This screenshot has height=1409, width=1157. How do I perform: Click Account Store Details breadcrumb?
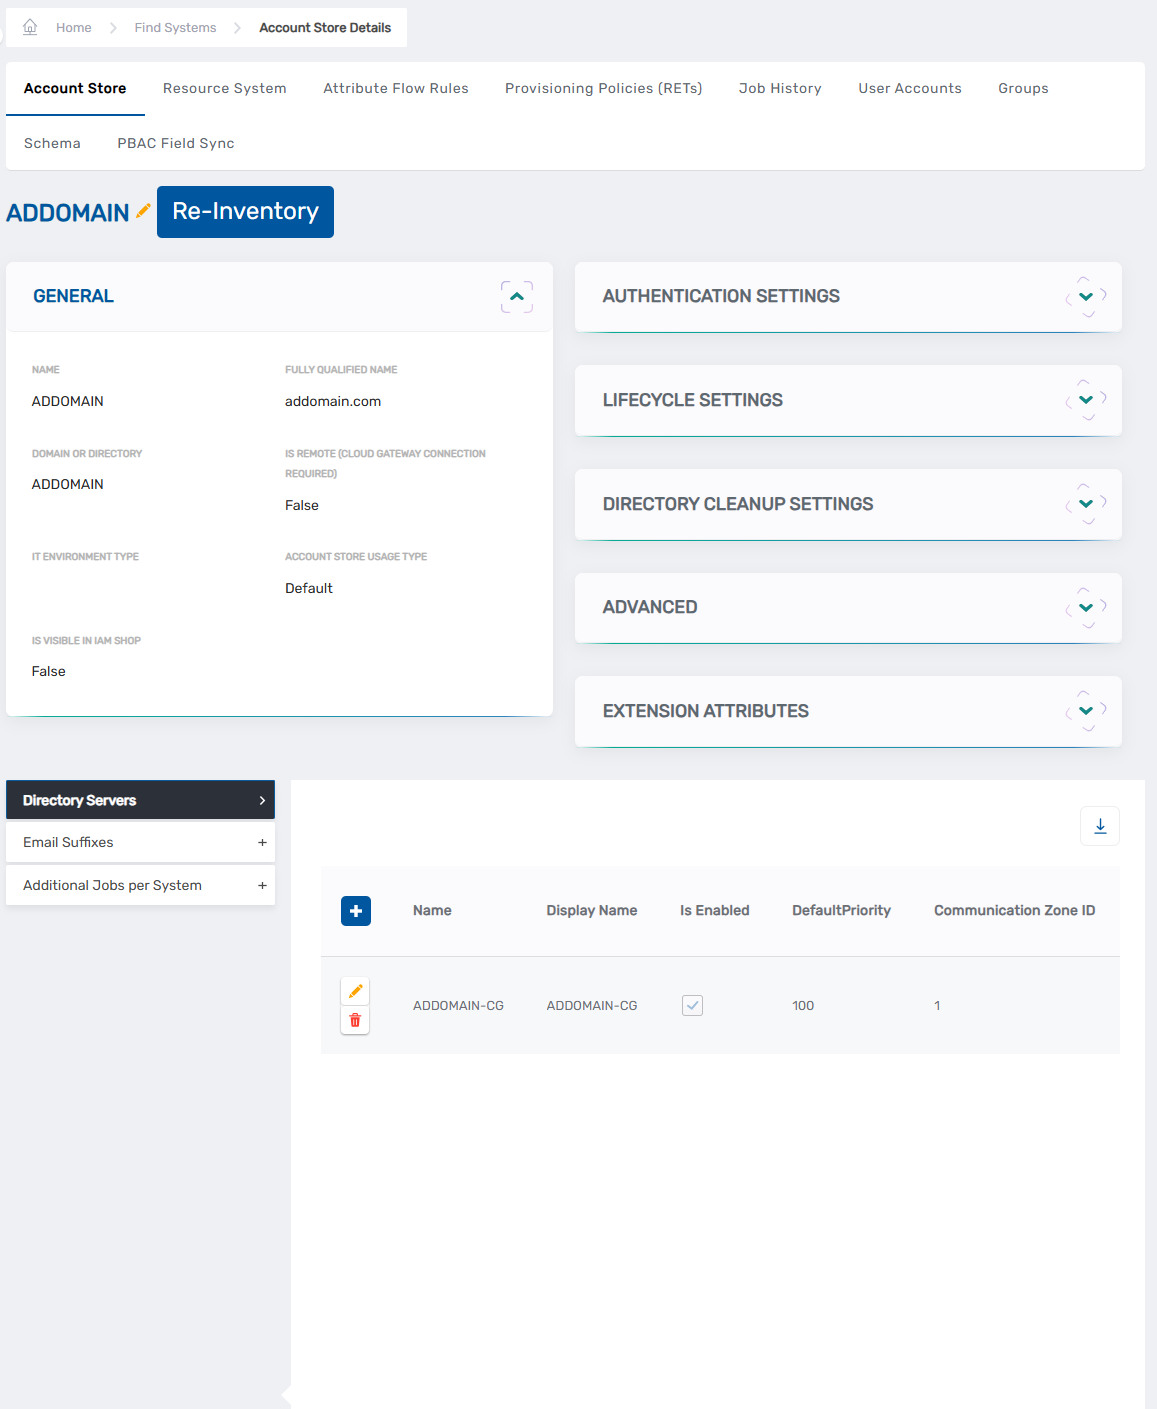click(325, 27)
